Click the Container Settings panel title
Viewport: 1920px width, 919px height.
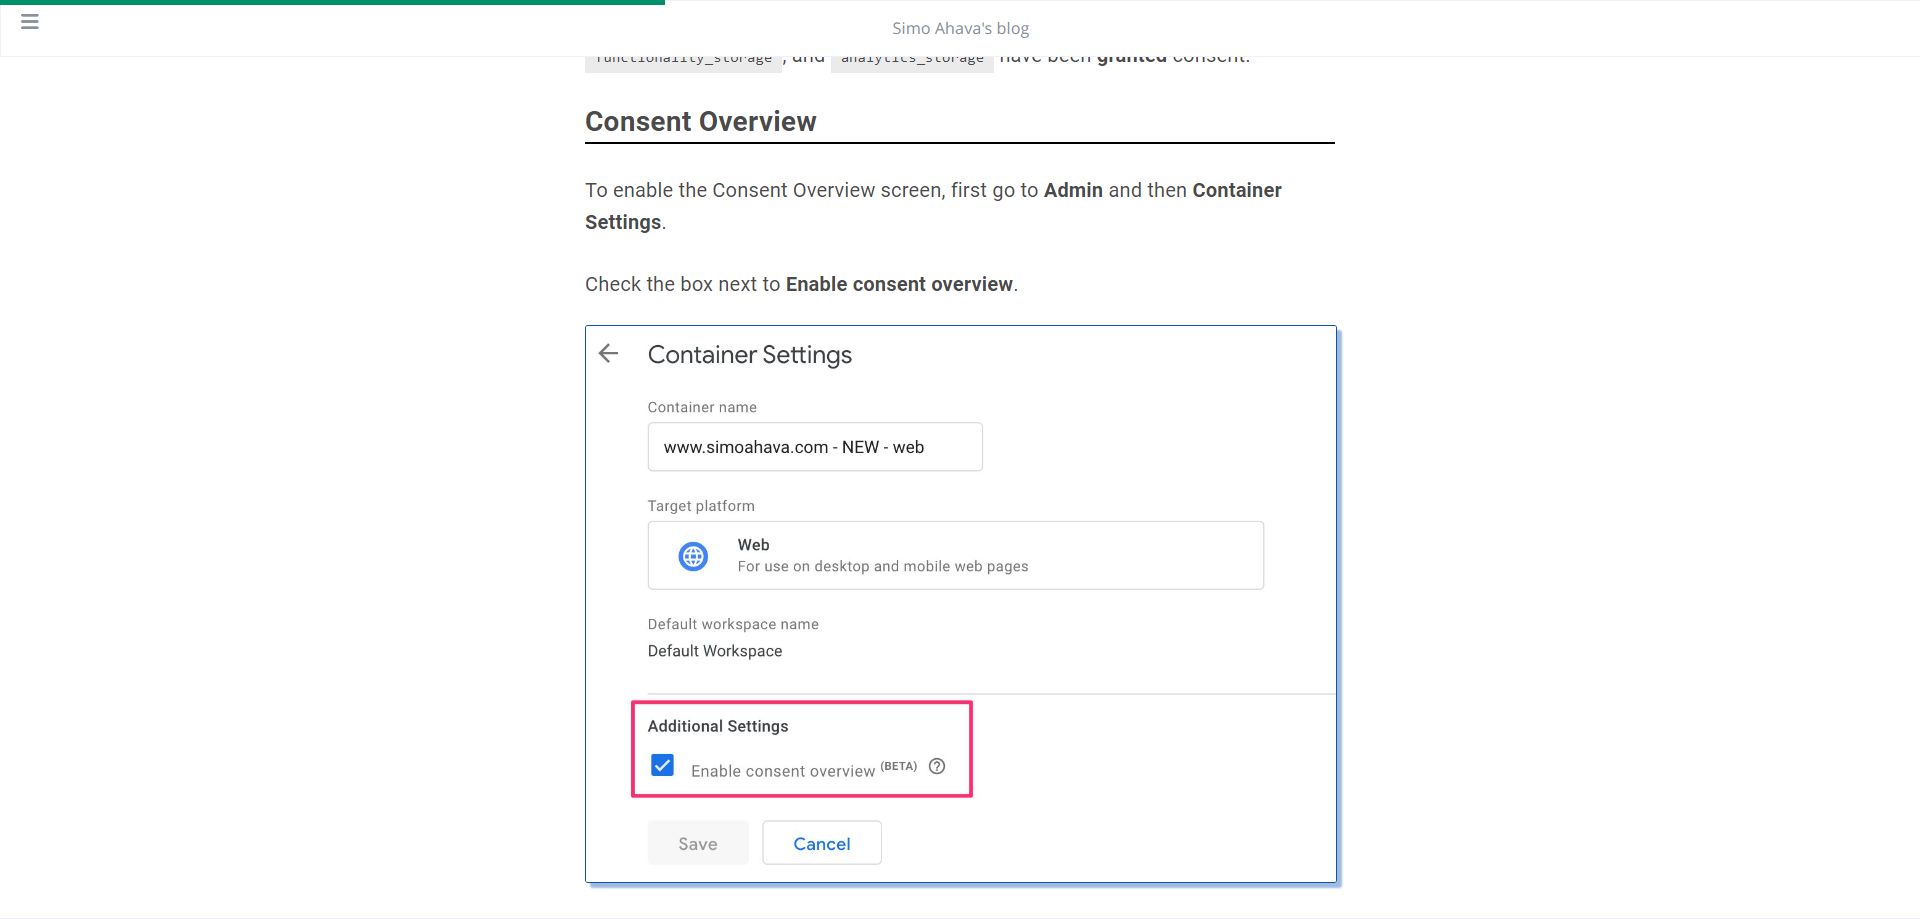tap(749, 355)
